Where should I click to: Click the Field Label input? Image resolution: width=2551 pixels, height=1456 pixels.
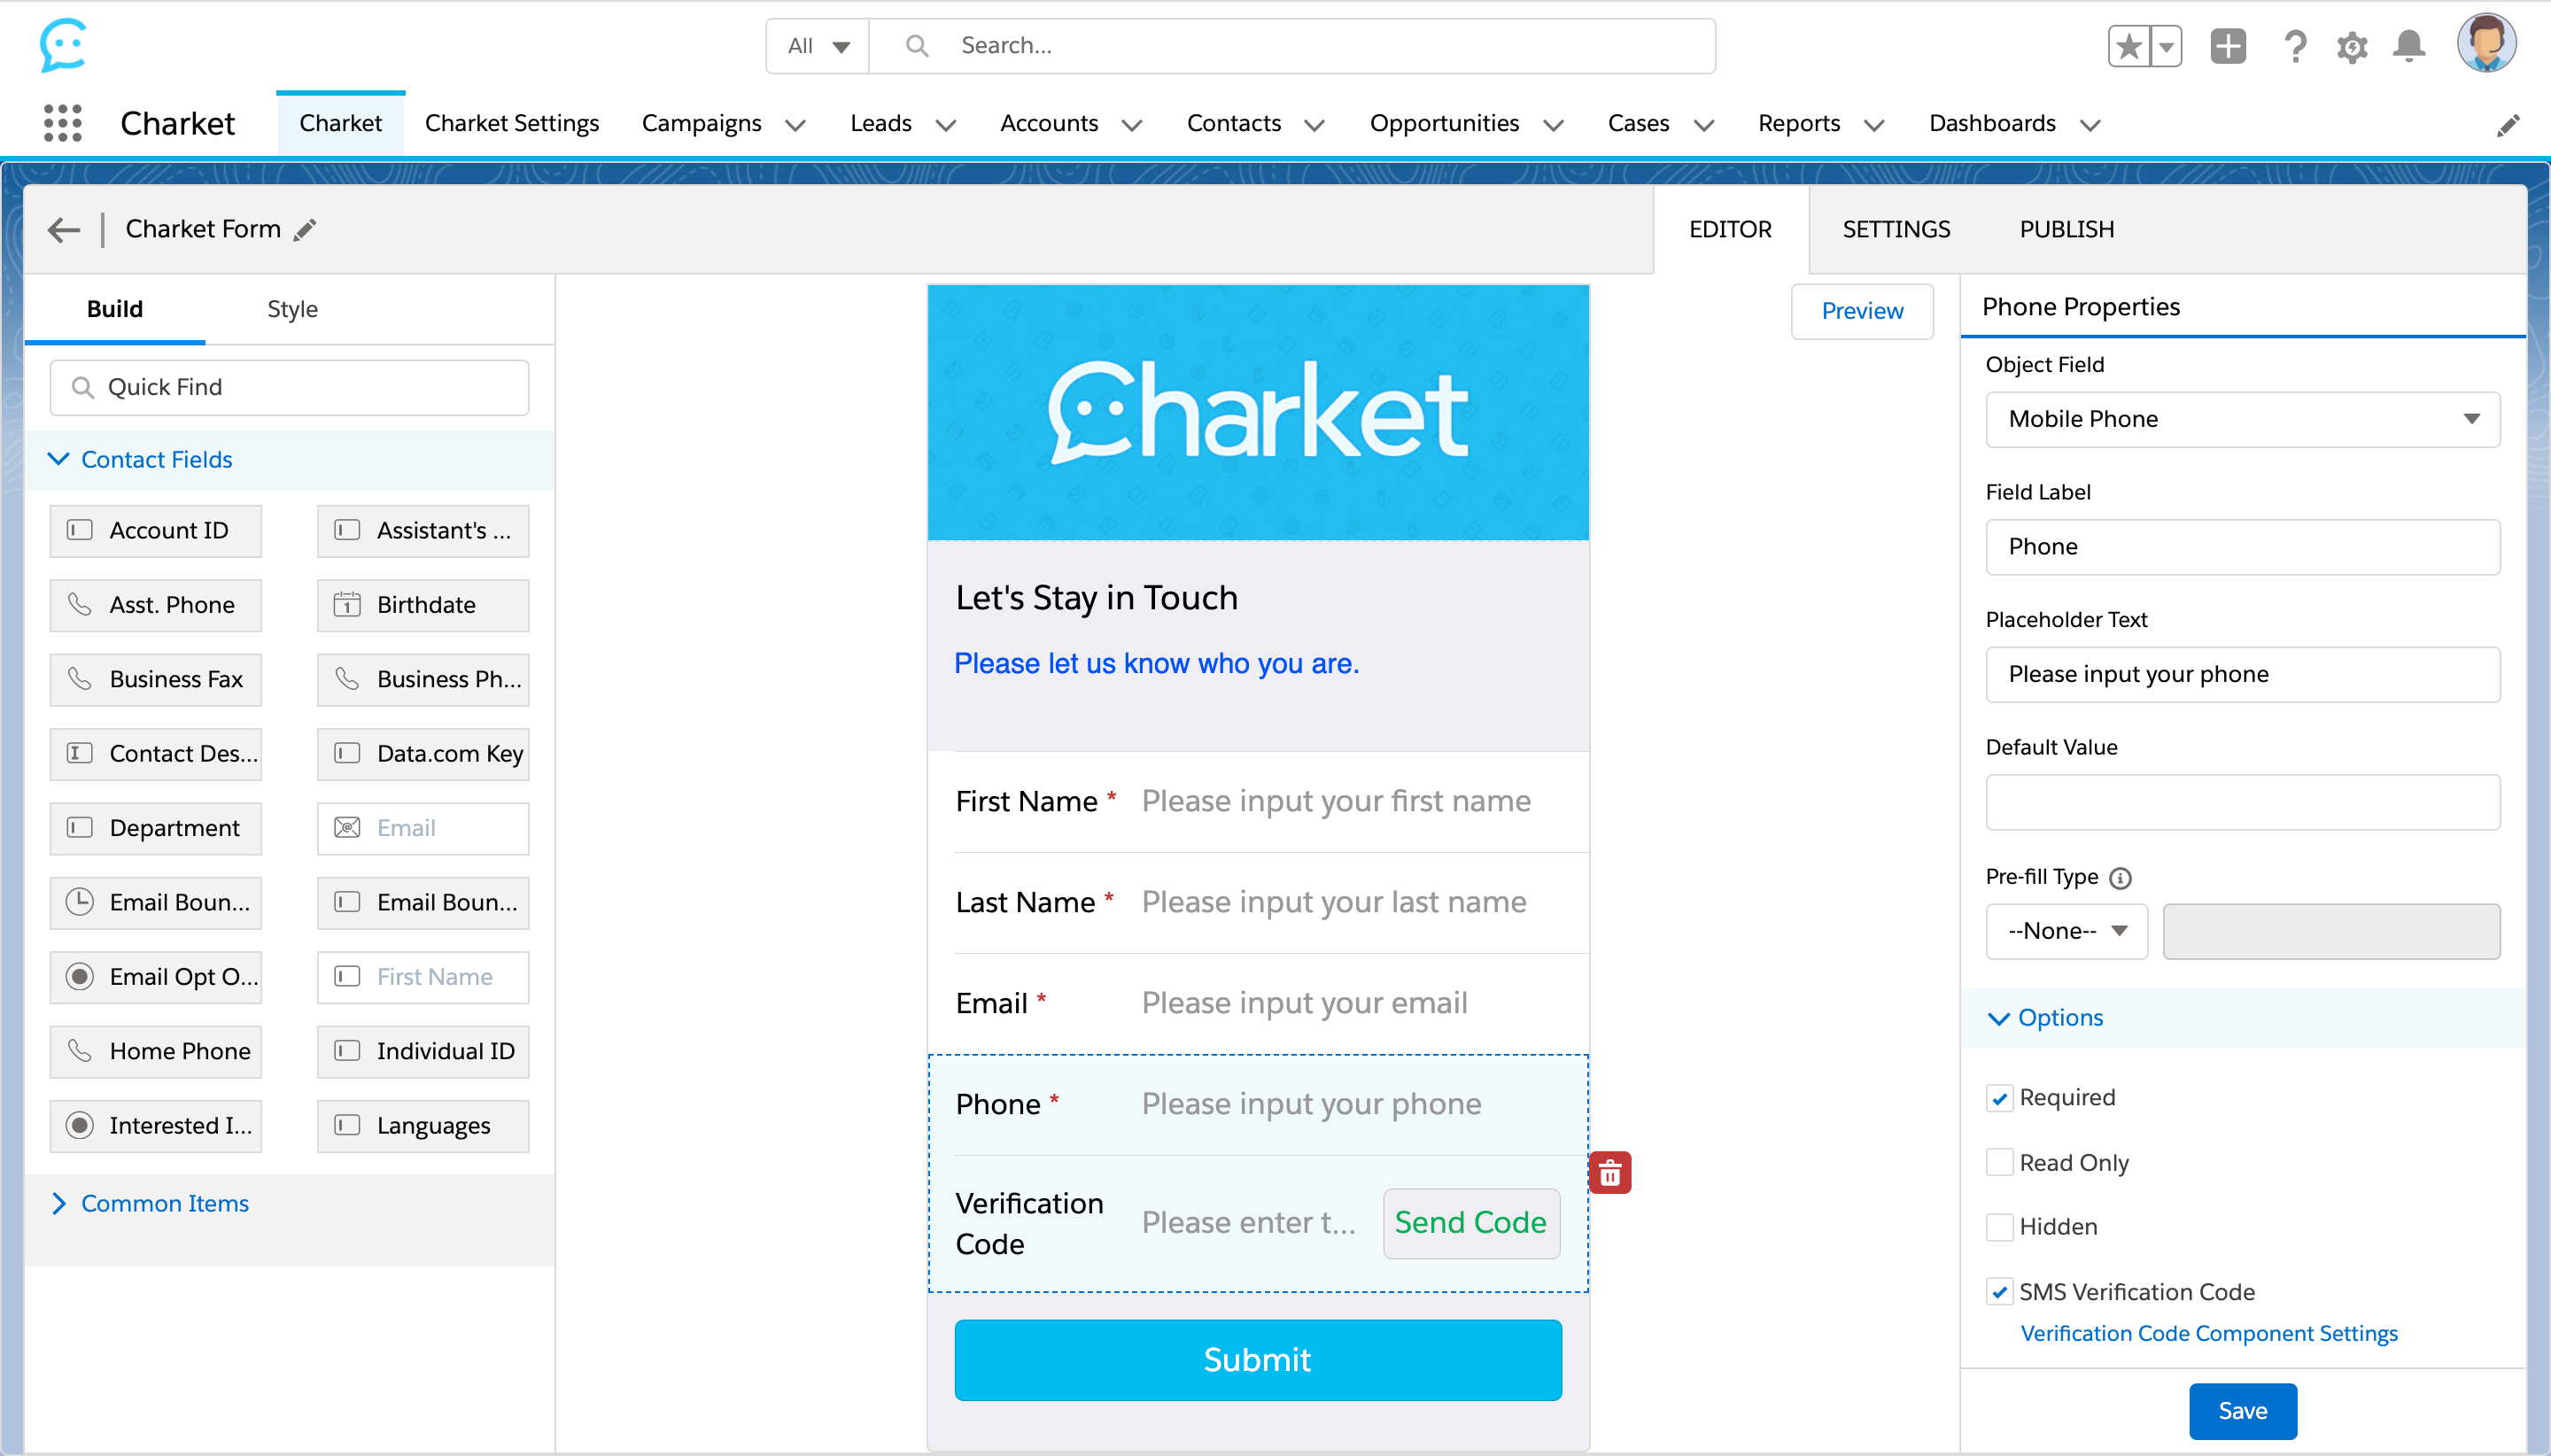(2242, 547)
